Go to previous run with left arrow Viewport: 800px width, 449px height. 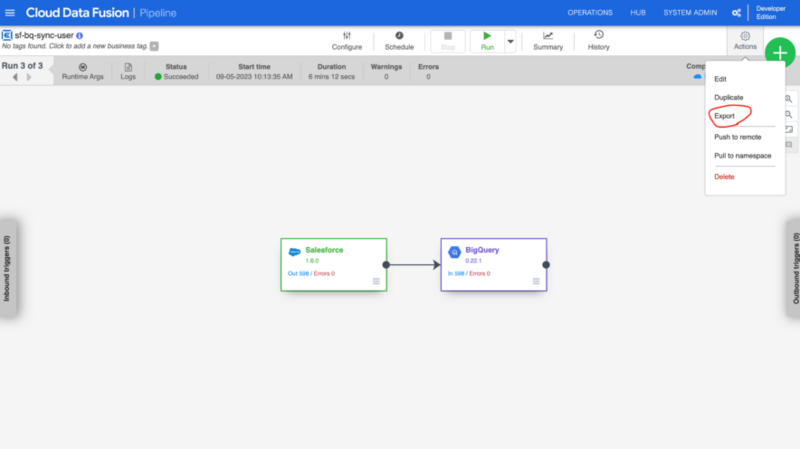[x=15, y=77]
